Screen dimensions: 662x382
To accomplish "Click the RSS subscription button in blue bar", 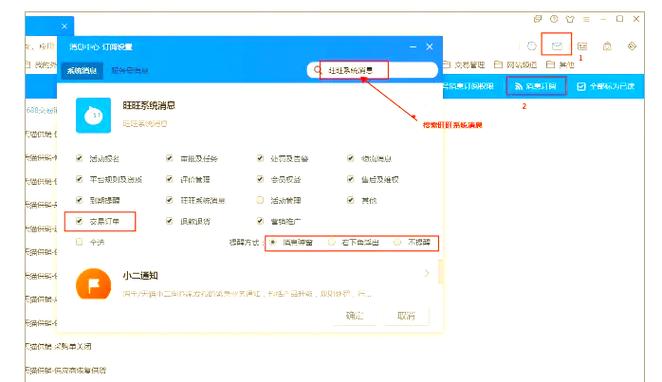I will 536,87.
